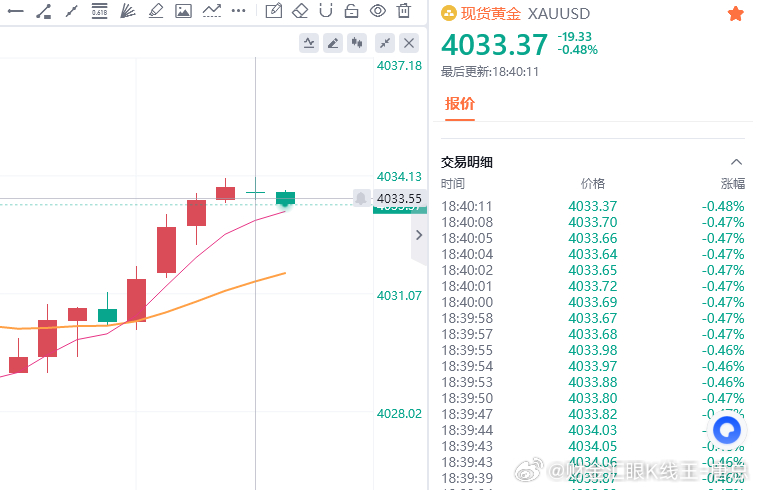Open more drawing tools menu
The image size is (757, 490).
click(x=238, y=11)
